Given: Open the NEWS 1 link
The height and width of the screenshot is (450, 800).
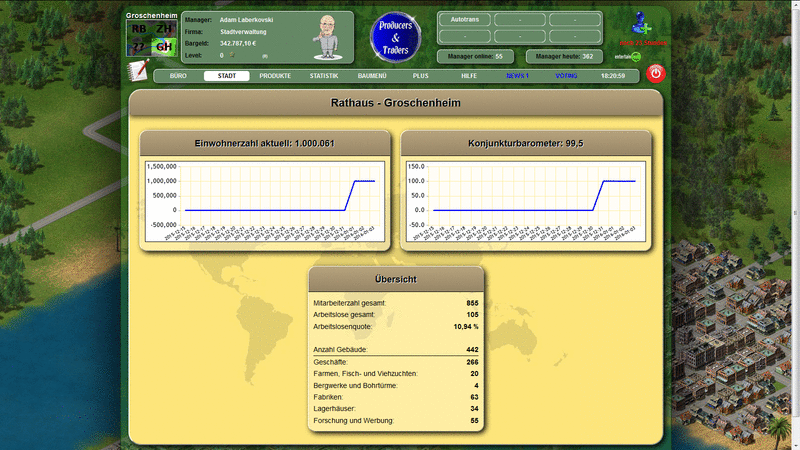Looking at the screenshot, I should pyautogui.click(x=517, y=76).
